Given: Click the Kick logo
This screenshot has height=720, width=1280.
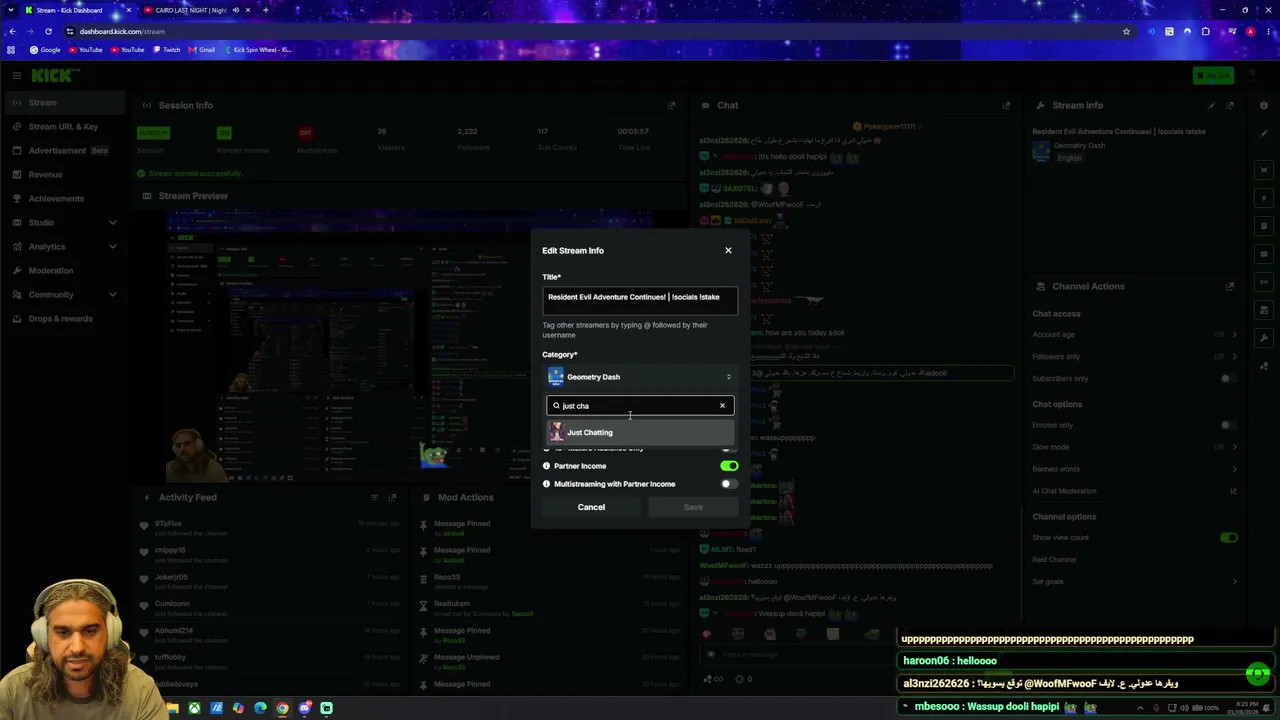Looking at the screenshot, I should point(55,76).
